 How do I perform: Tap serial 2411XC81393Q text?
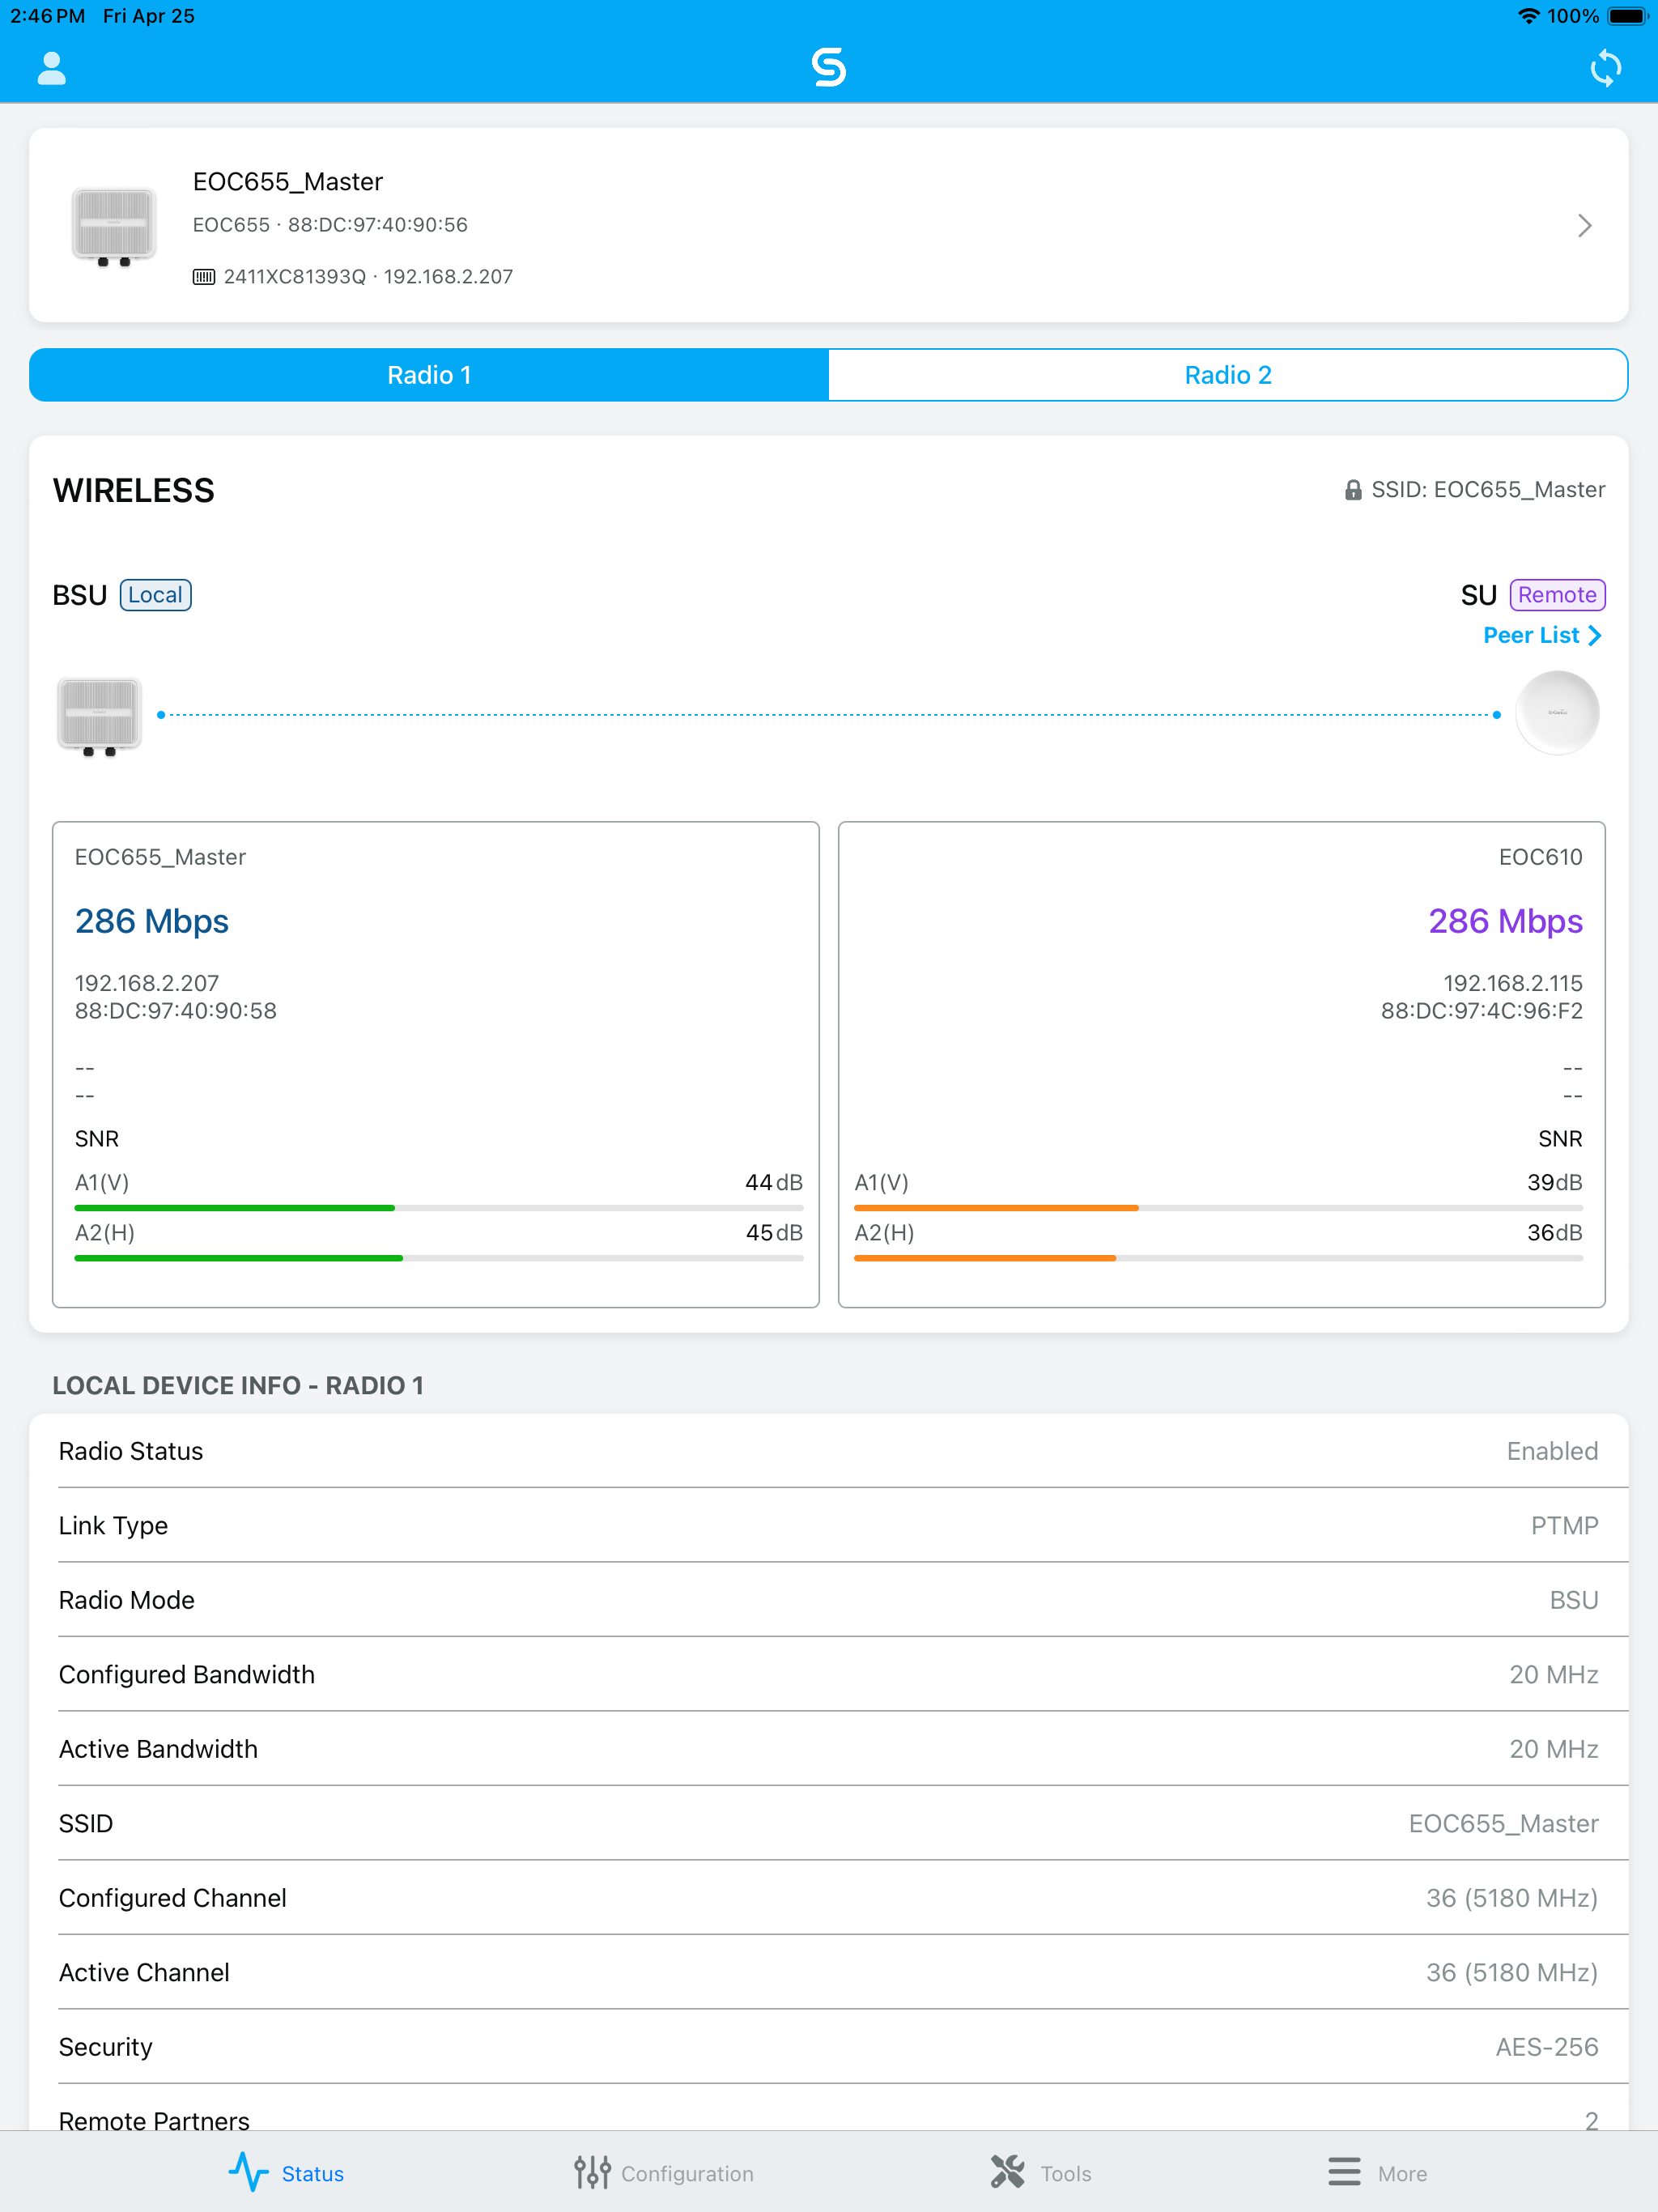click(295, 277)
